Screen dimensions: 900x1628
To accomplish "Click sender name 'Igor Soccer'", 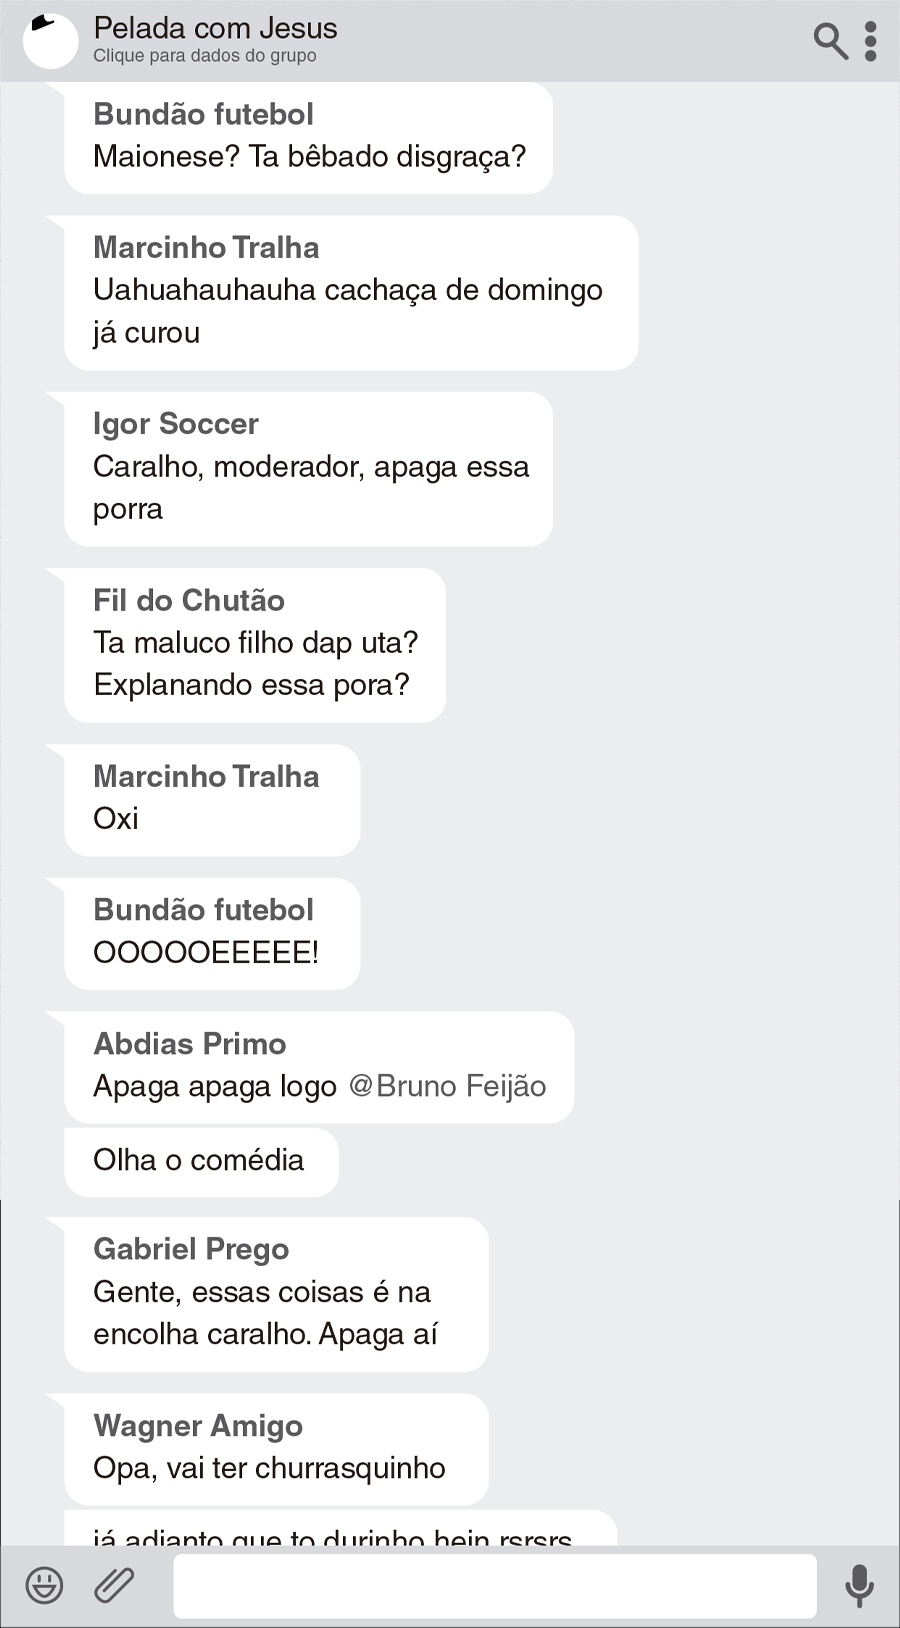I will tap(176, 424).
